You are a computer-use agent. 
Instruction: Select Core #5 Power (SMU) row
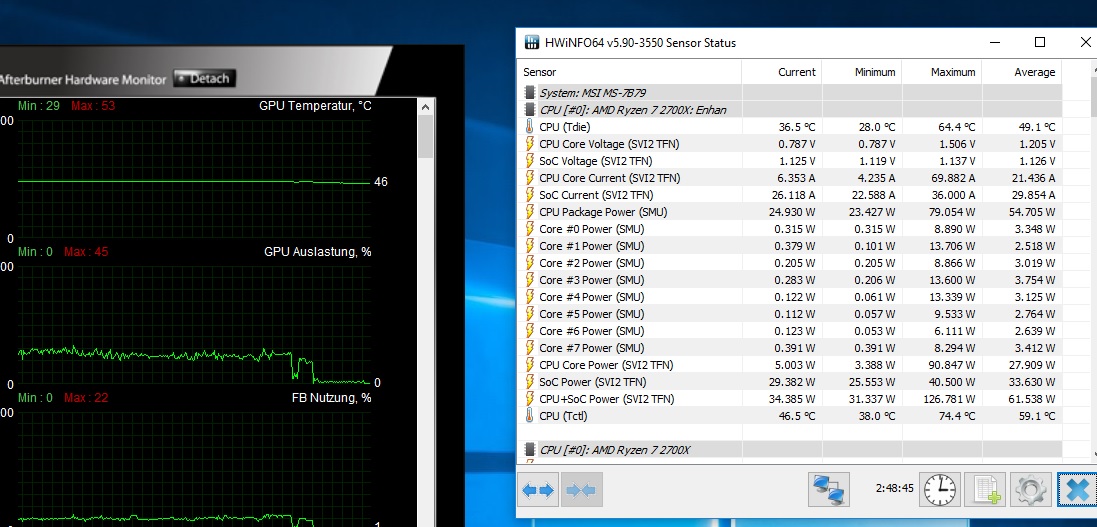(791, 314)
